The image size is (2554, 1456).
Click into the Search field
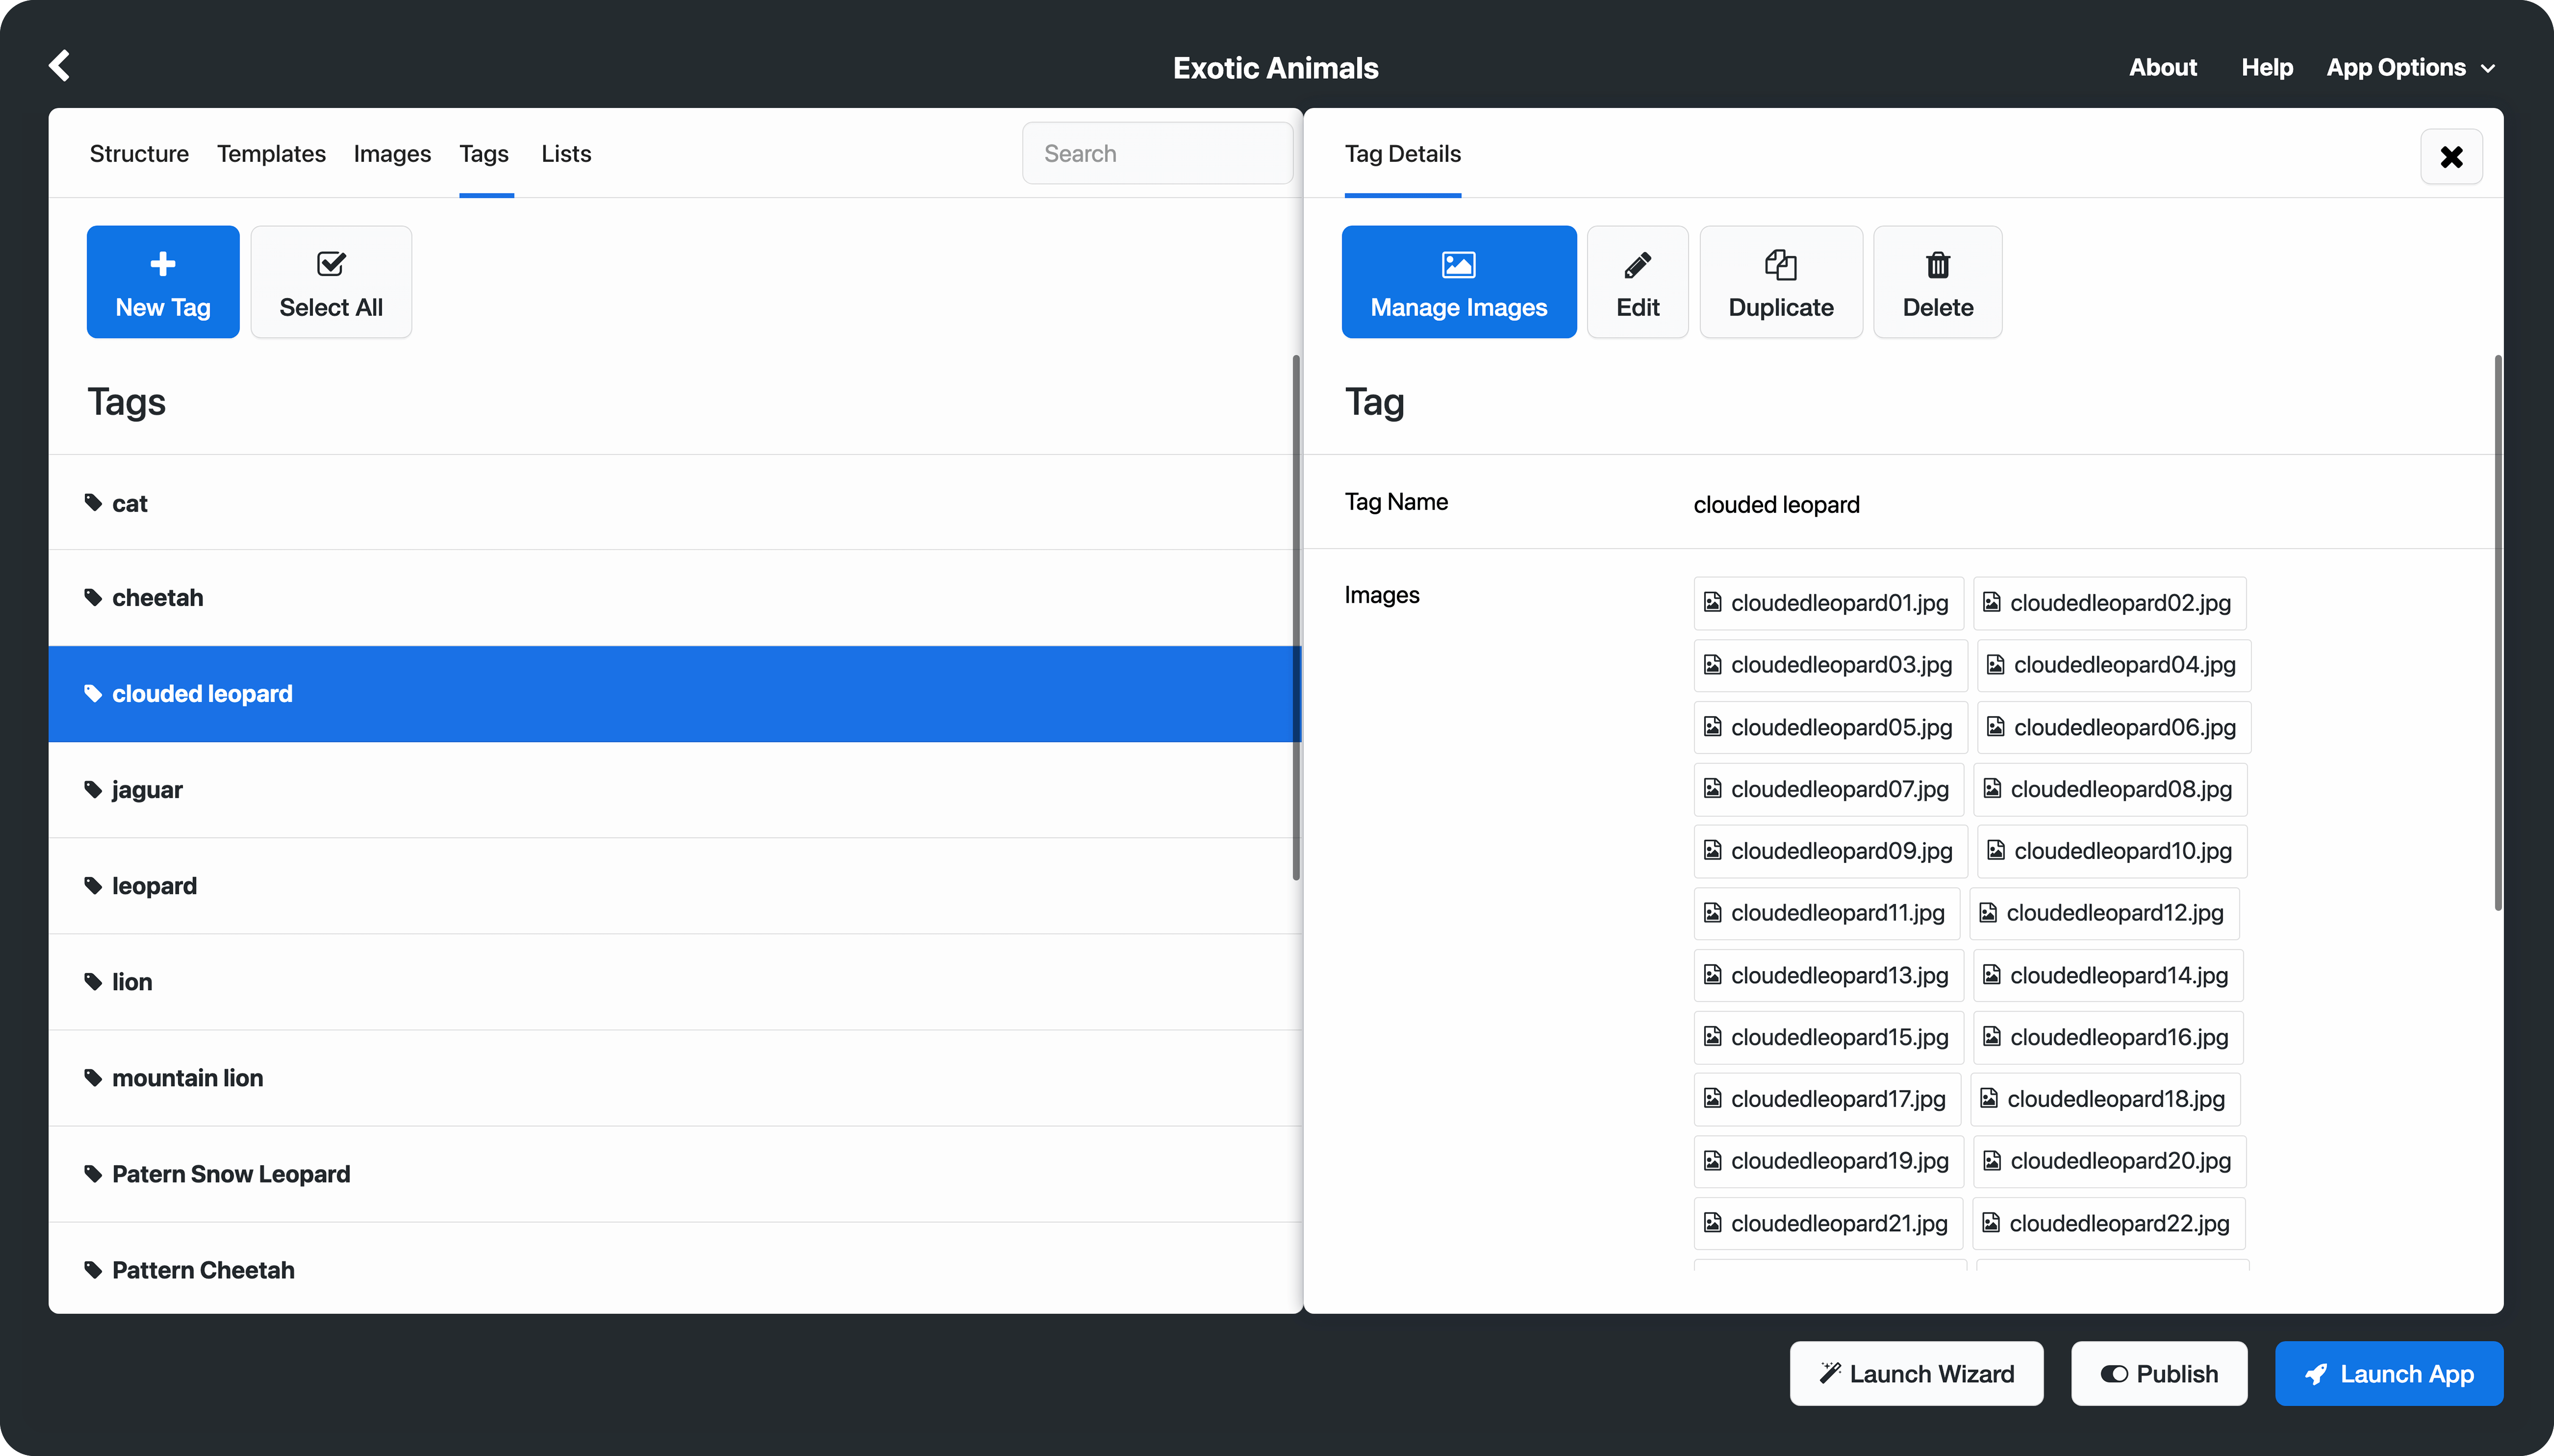[x=1157, y=154]
